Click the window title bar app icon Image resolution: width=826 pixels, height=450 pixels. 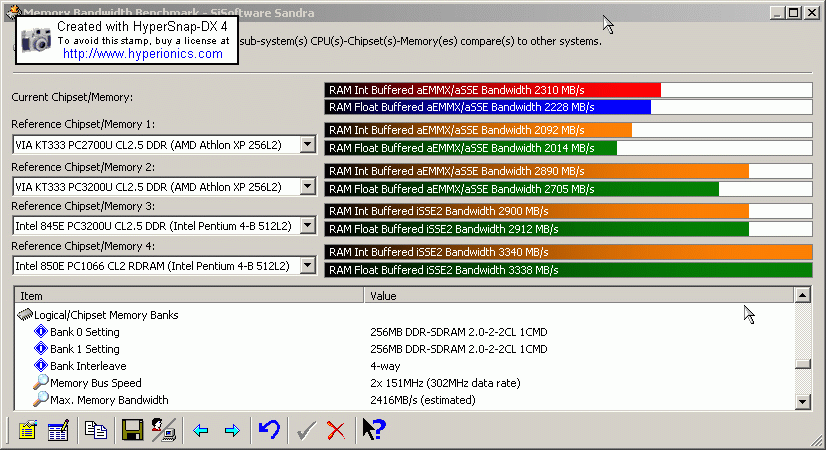pos(14,11)
